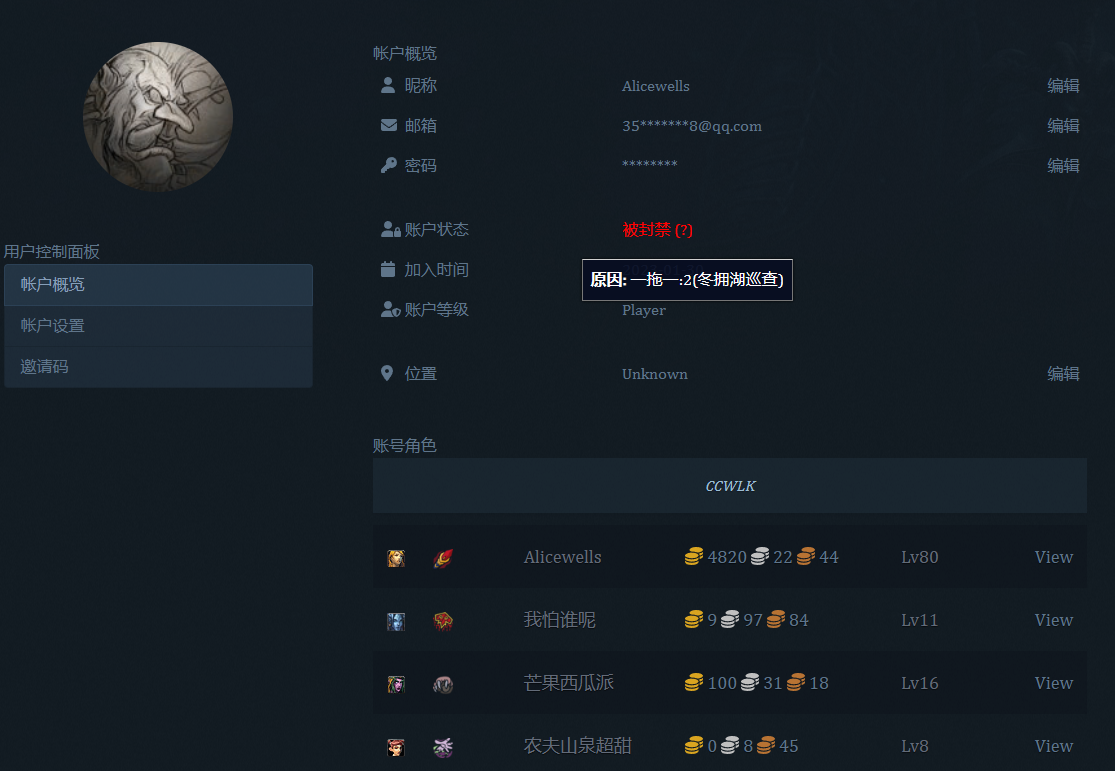Open the 帐户设置 sidebar menu item
The image size is (1115, 771).
click(158, 326)
